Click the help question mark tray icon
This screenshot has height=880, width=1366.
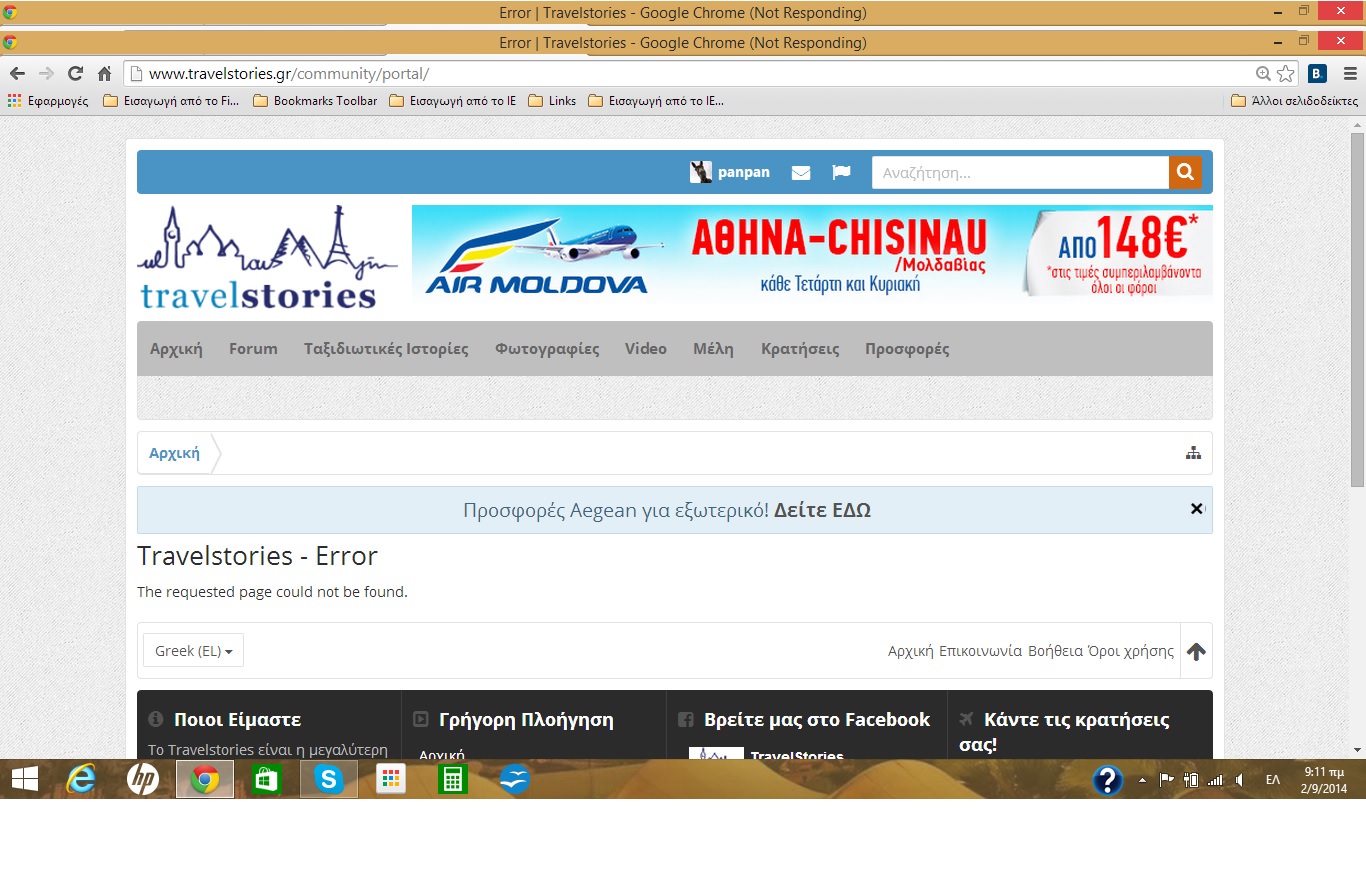tap(1108, 780)
